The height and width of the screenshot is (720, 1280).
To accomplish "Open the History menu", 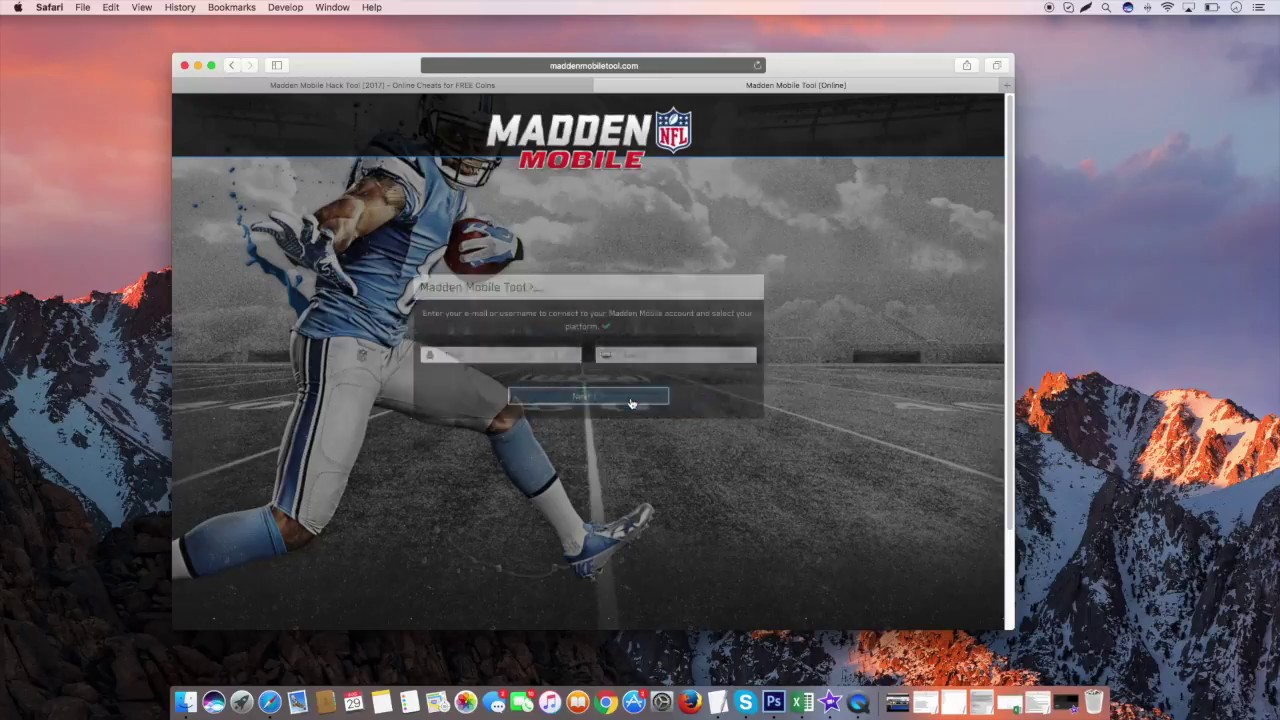I will (180, 7).
